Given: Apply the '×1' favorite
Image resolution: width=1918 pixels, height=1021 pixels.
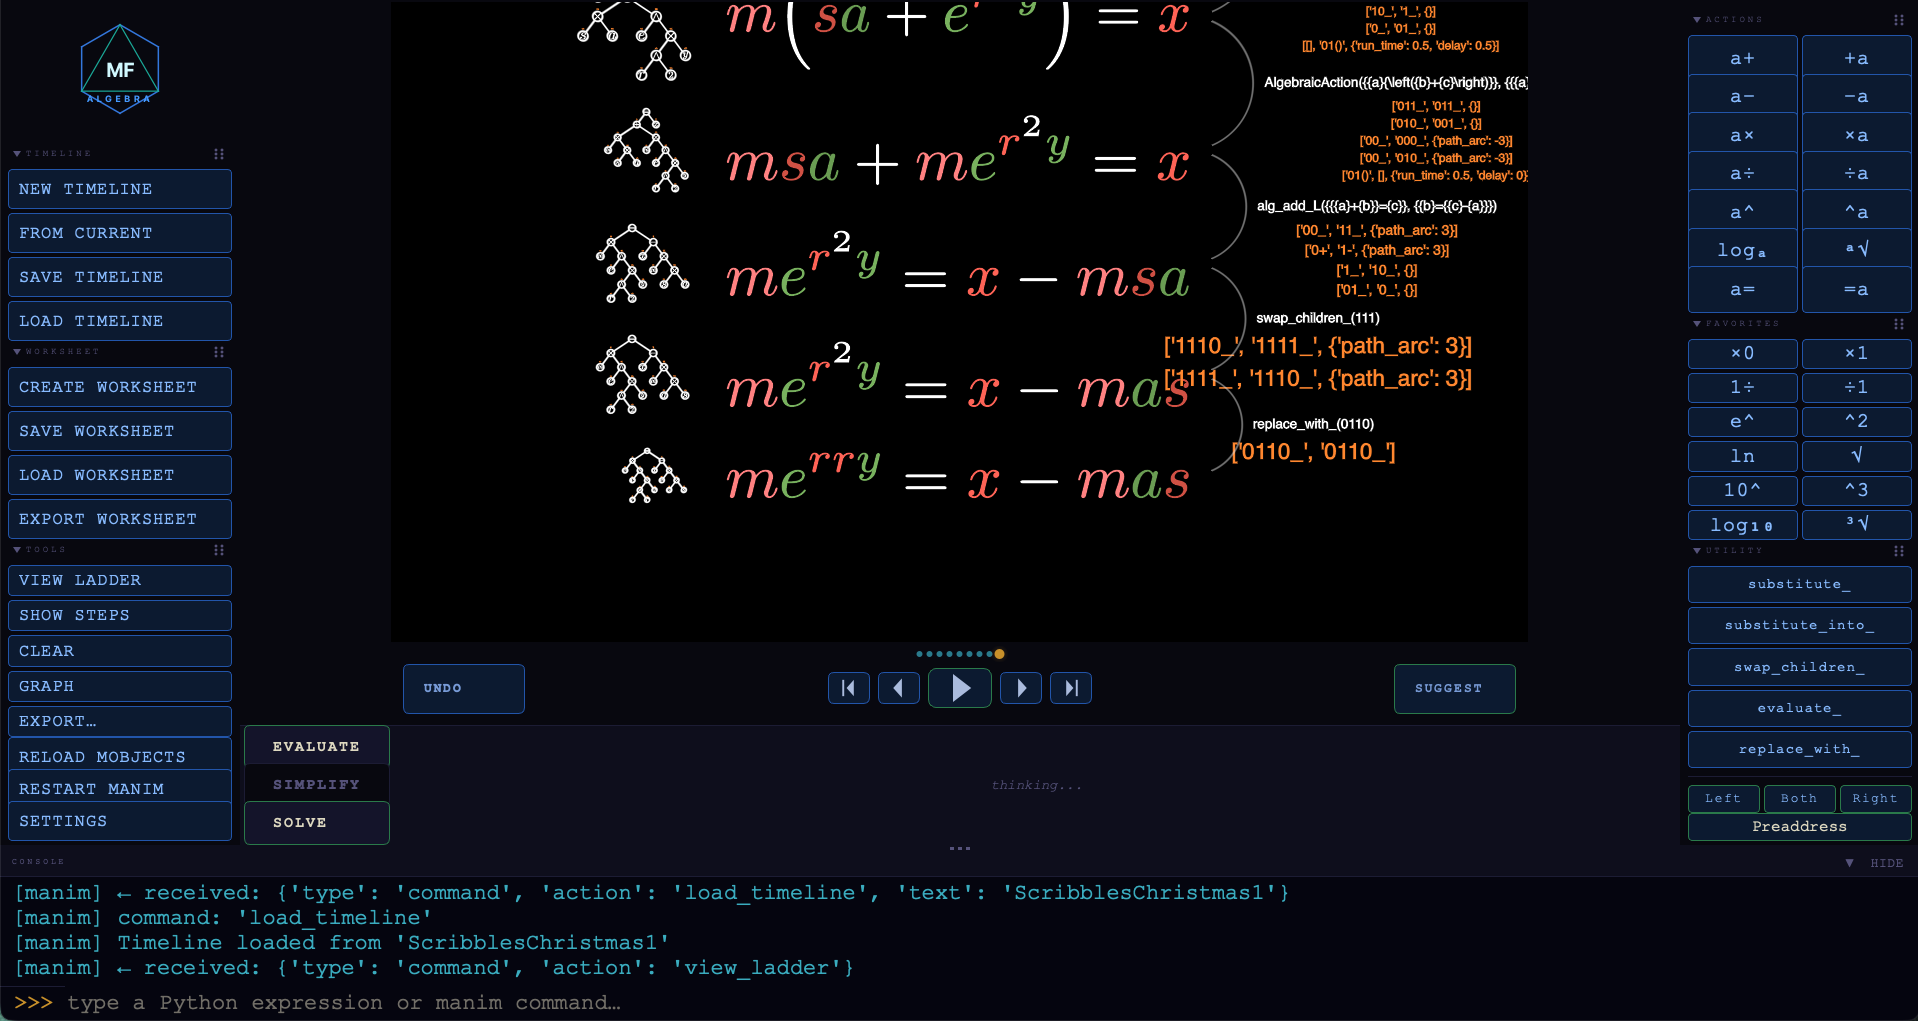Looking at the screenshot, I should 1856,353.
